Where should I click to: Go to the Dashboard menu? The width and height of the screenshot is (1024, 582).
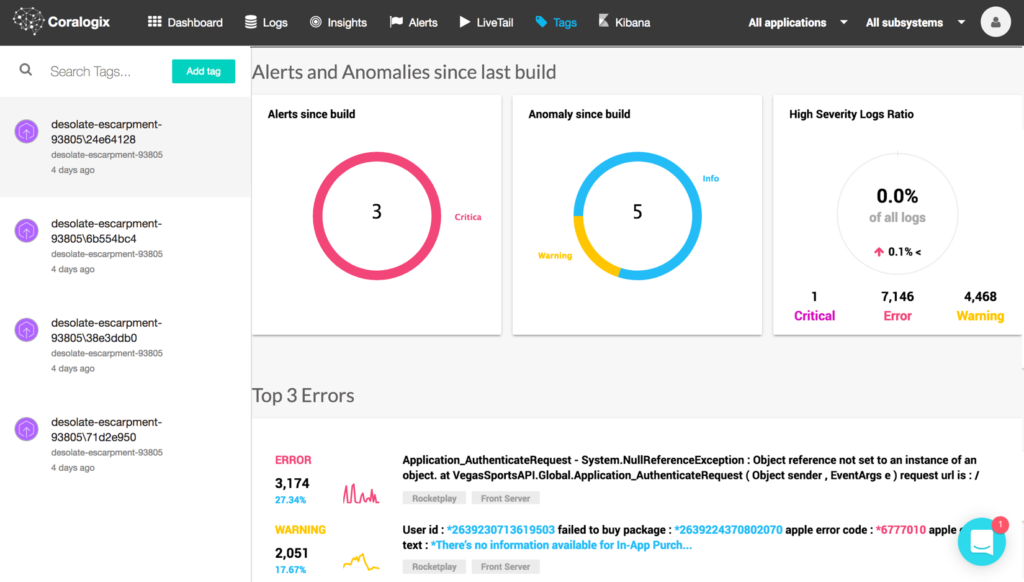(185, 22)
